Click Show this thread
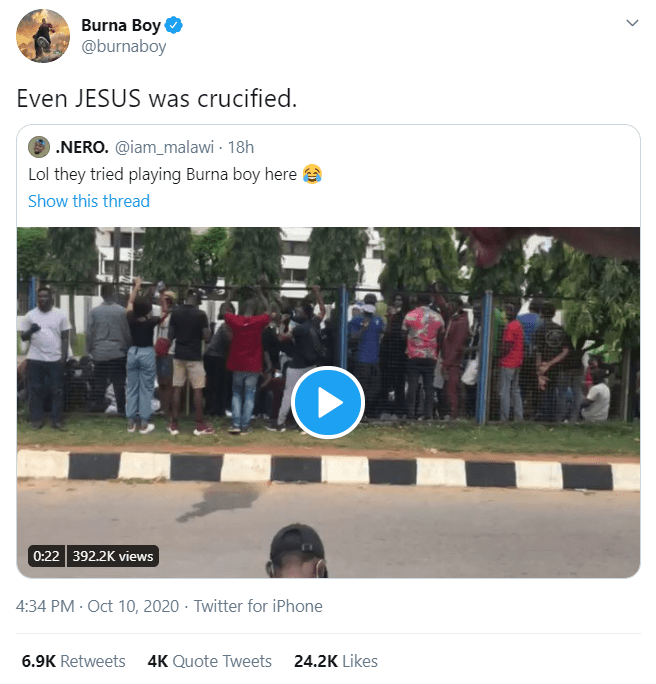The height and width of the screenshot is (684, 656). tap(89, 201)
